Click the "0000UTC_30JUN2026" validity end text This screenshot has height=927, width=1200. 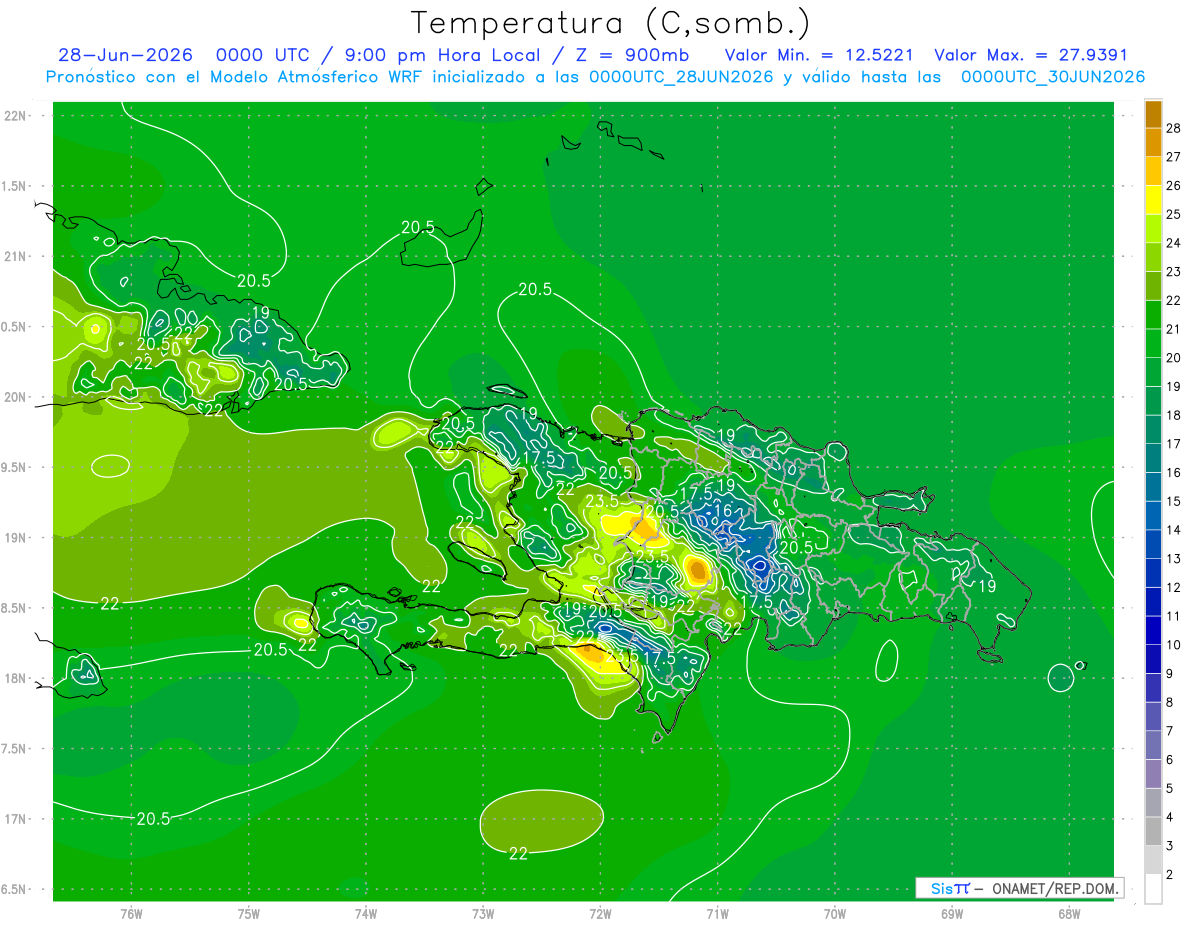[1053, 77]
